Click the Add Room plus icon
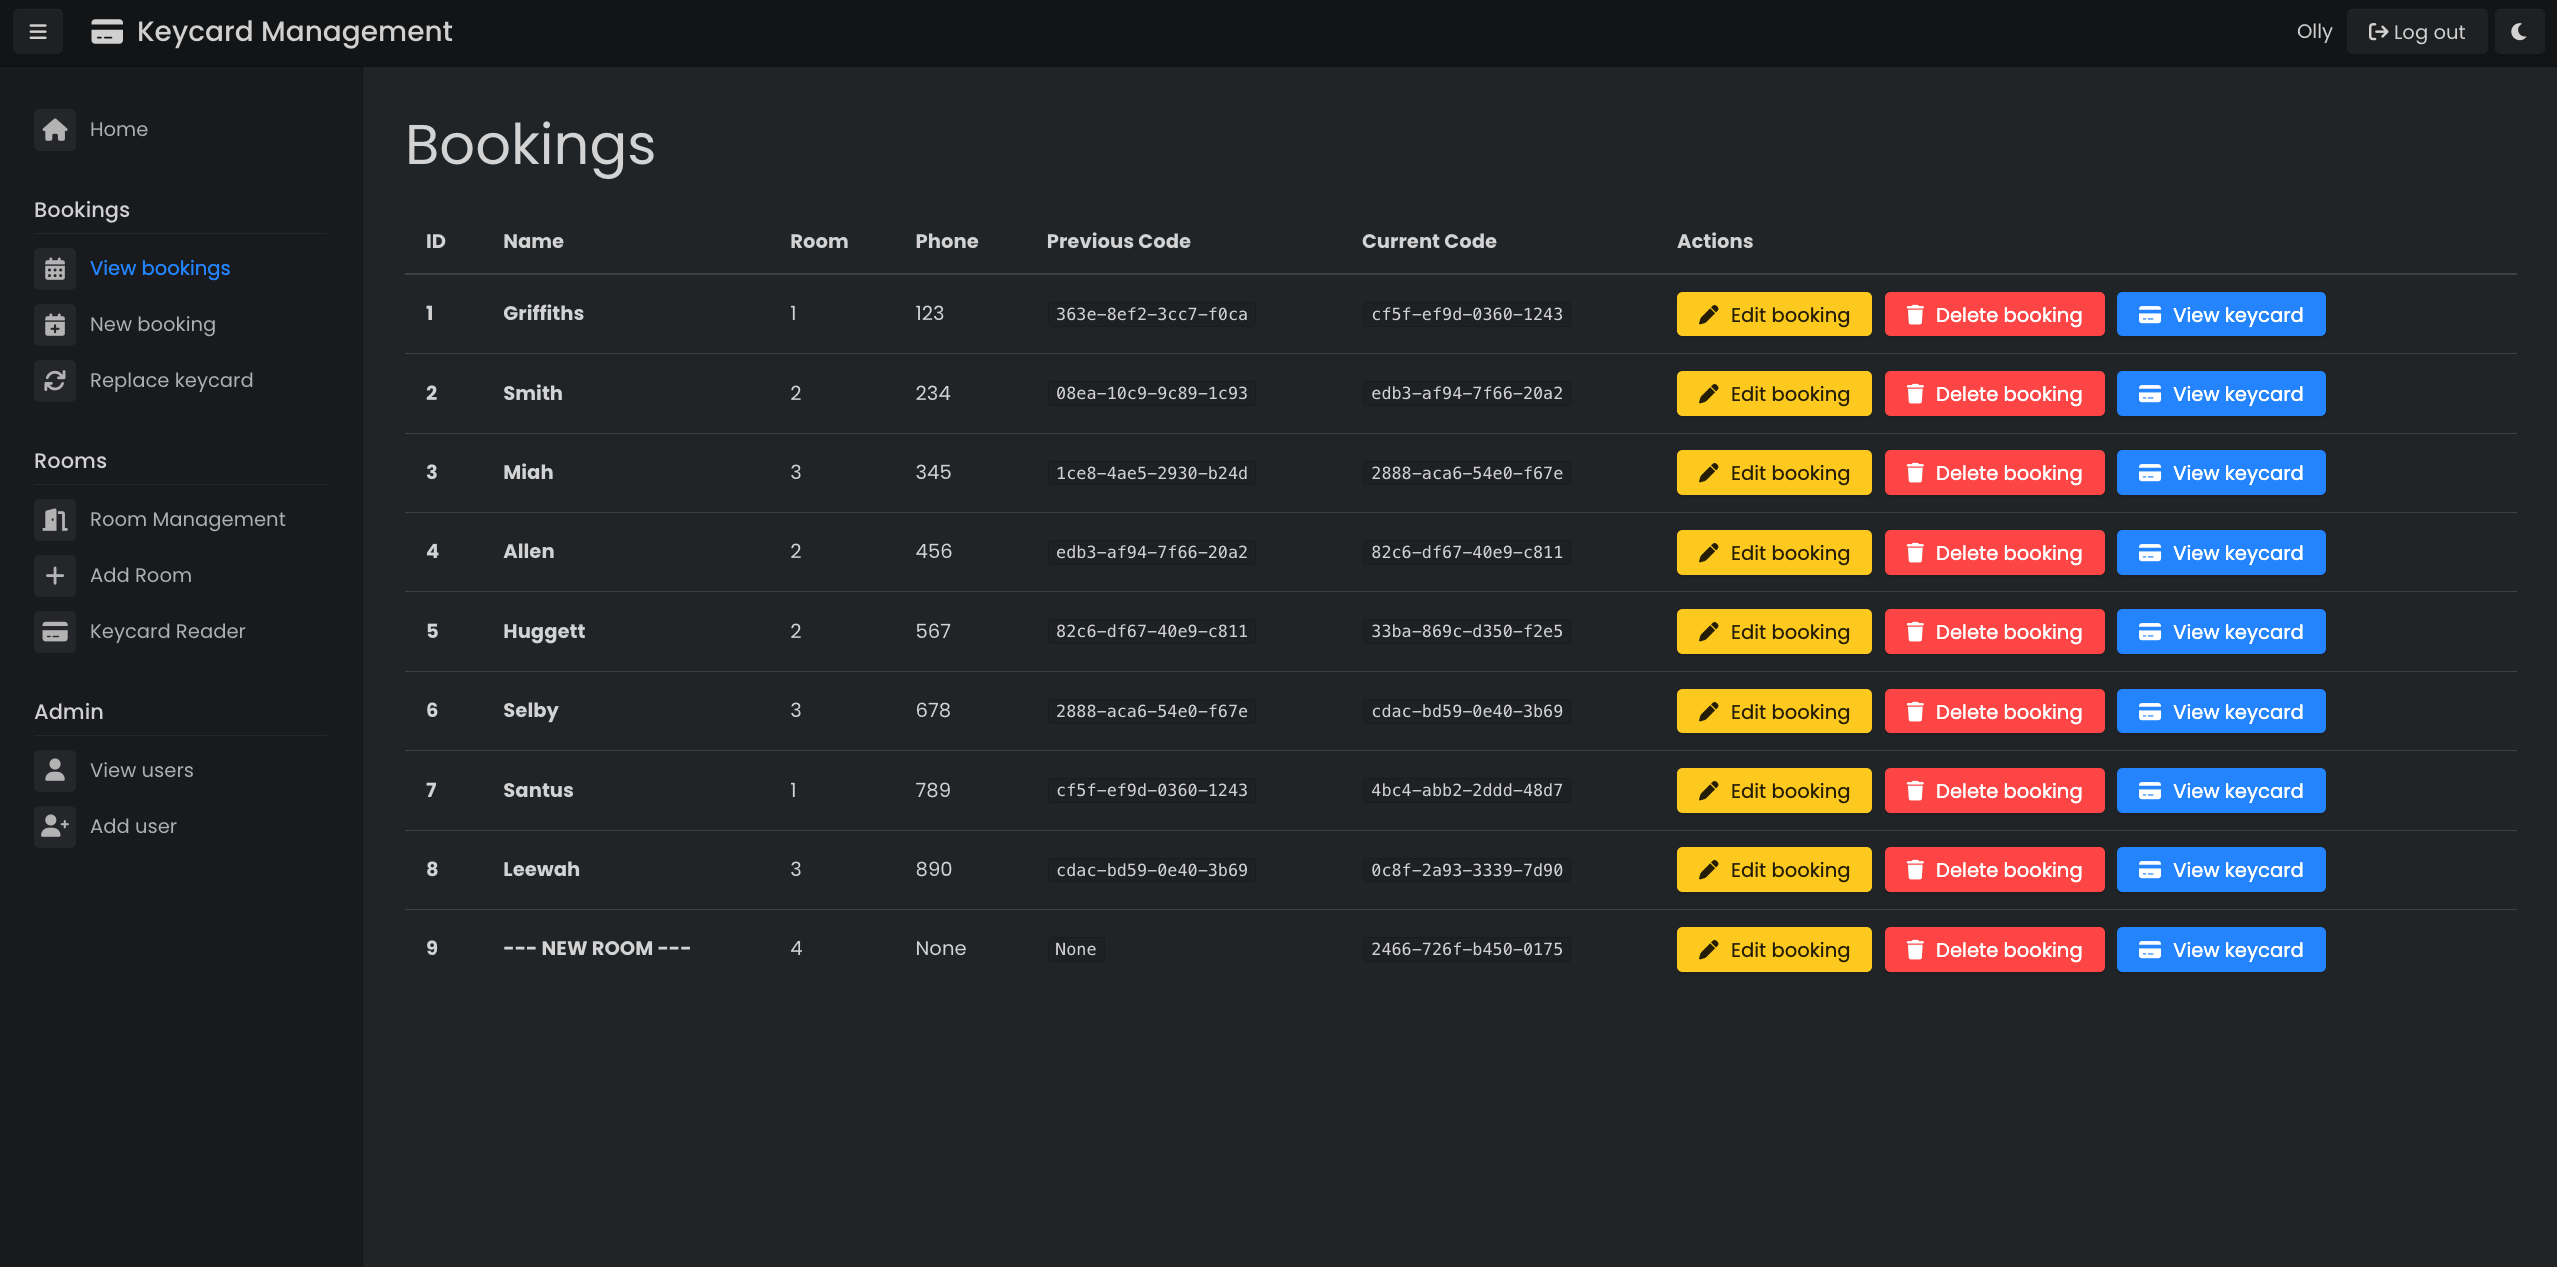2557x1267 pixels. point(55,575)
